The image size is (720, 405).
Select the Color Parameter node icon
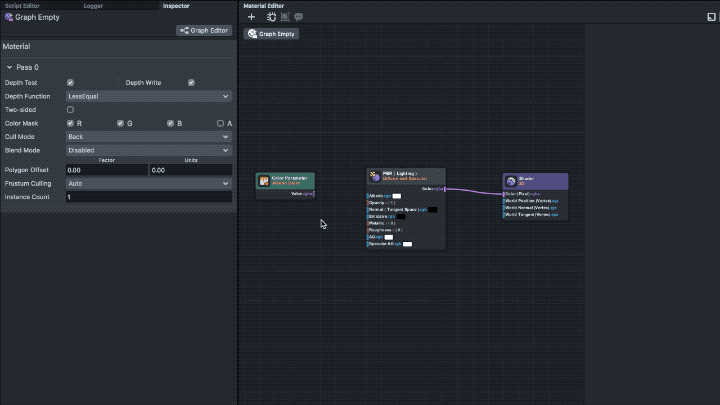point(264,181)
